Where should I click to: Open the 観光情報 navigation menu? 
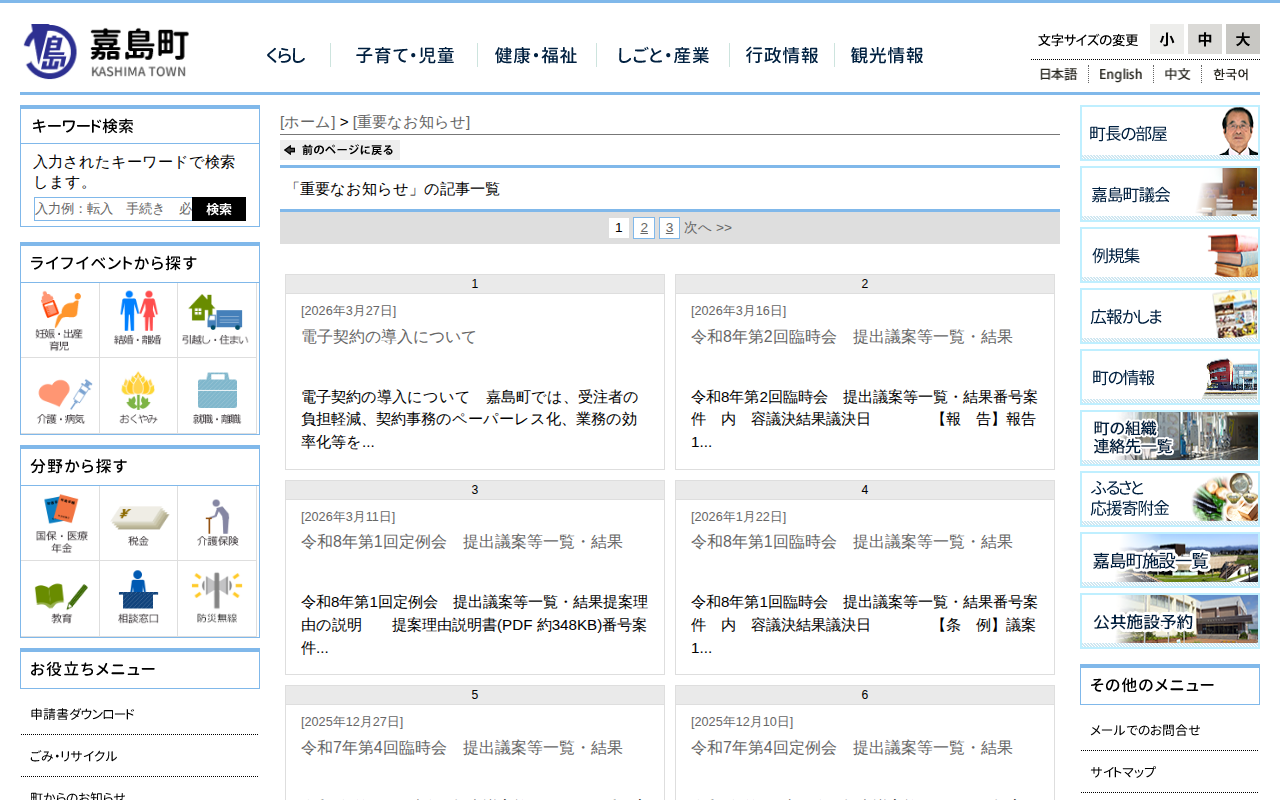coord(886,56)
